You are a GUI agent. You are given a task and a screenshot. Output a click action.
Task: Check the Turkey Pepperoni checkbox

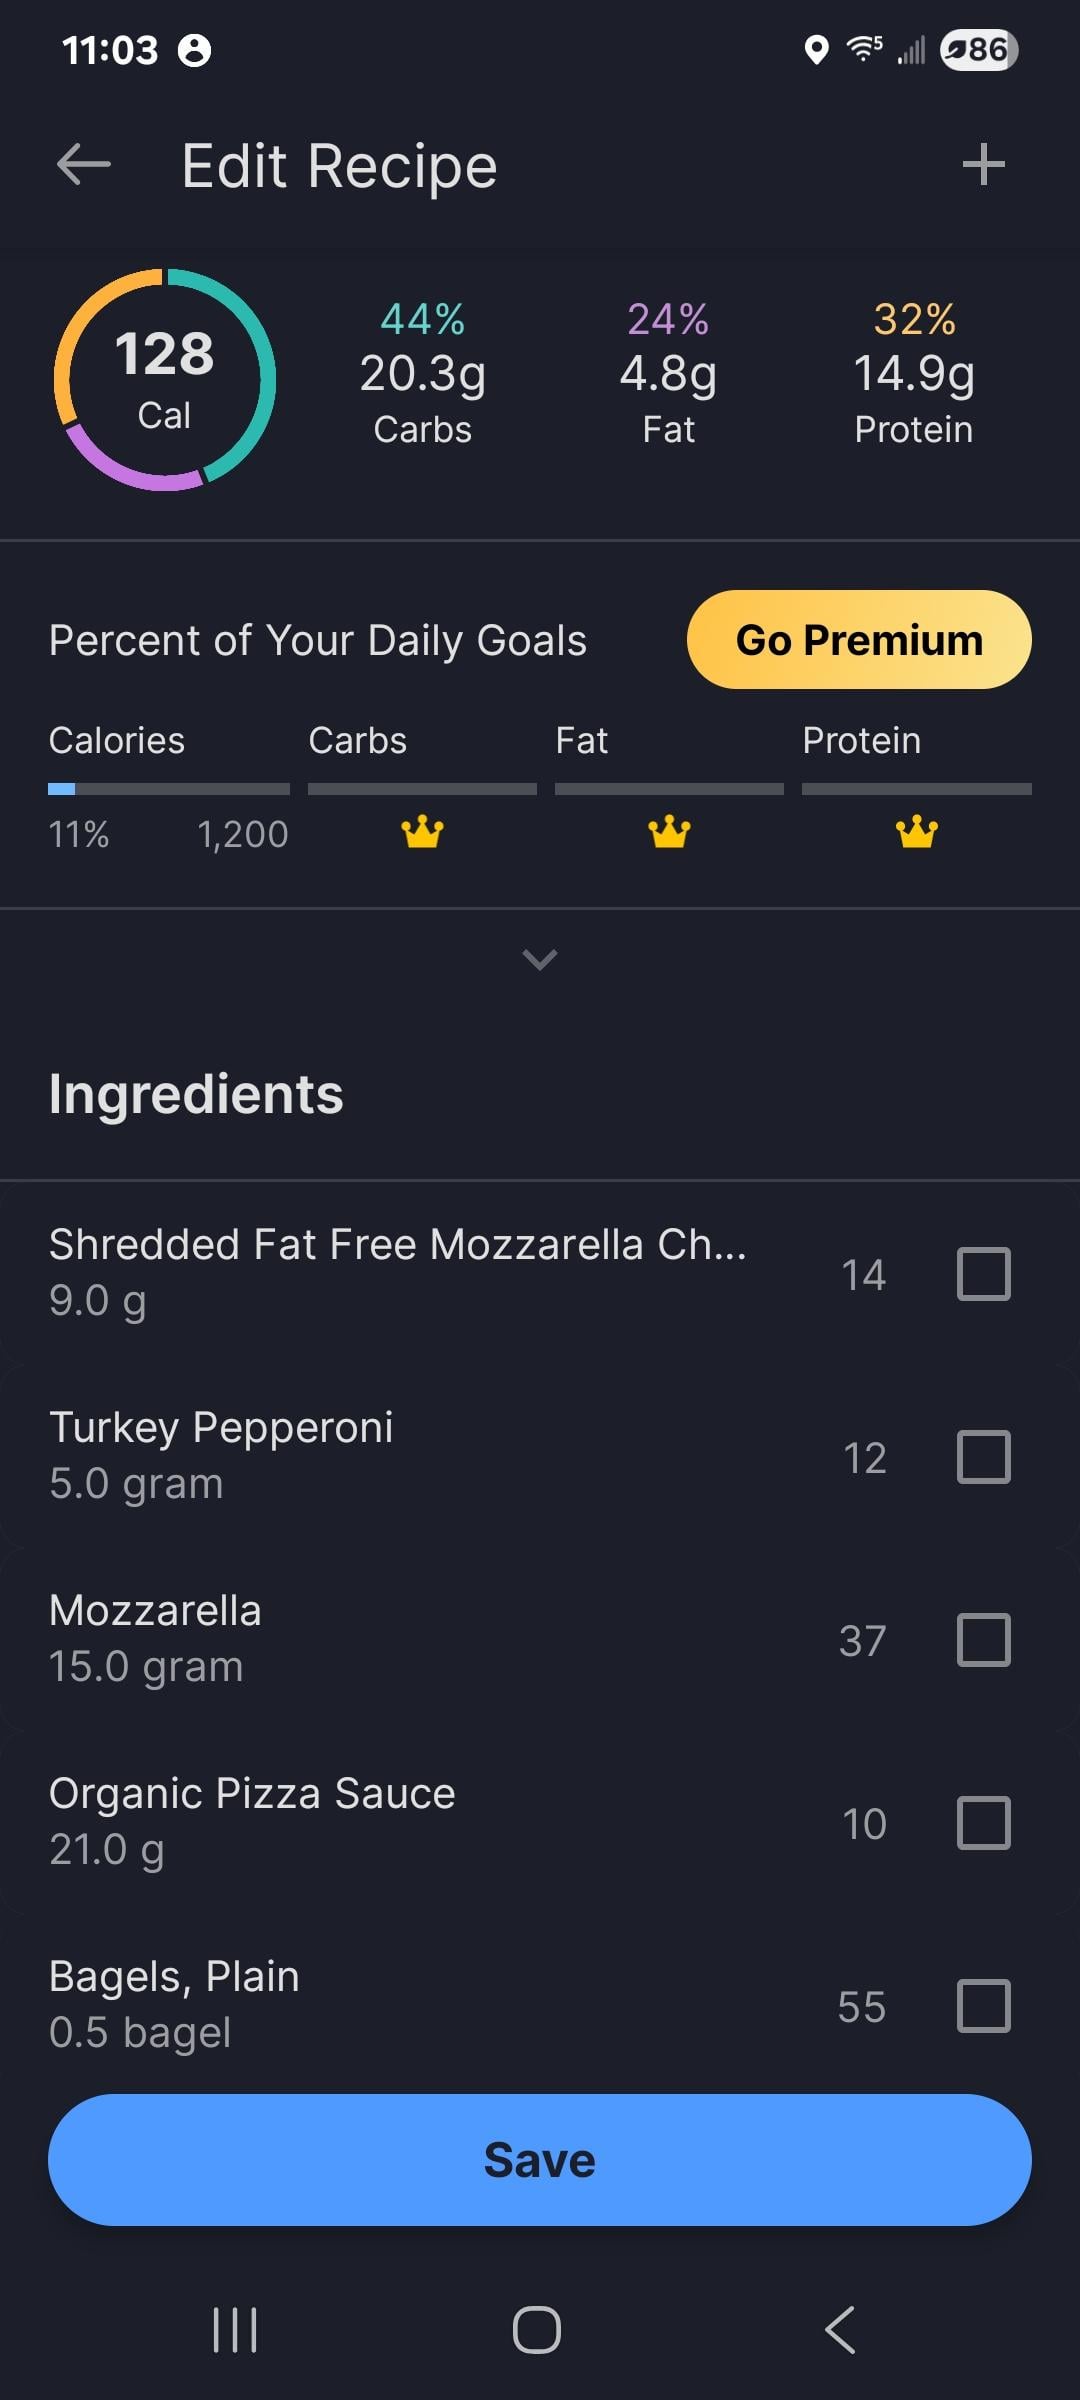[x=984, y=1456]
